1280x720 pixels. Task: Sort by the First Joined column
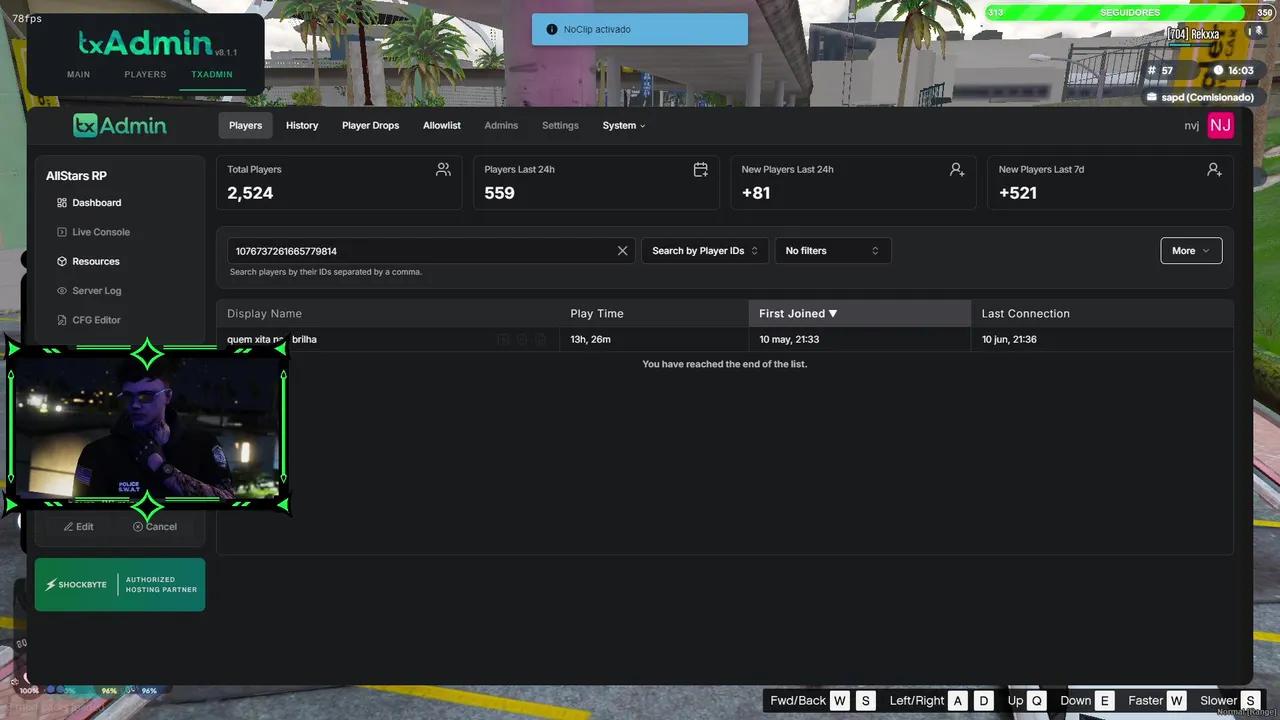point(859,314)
